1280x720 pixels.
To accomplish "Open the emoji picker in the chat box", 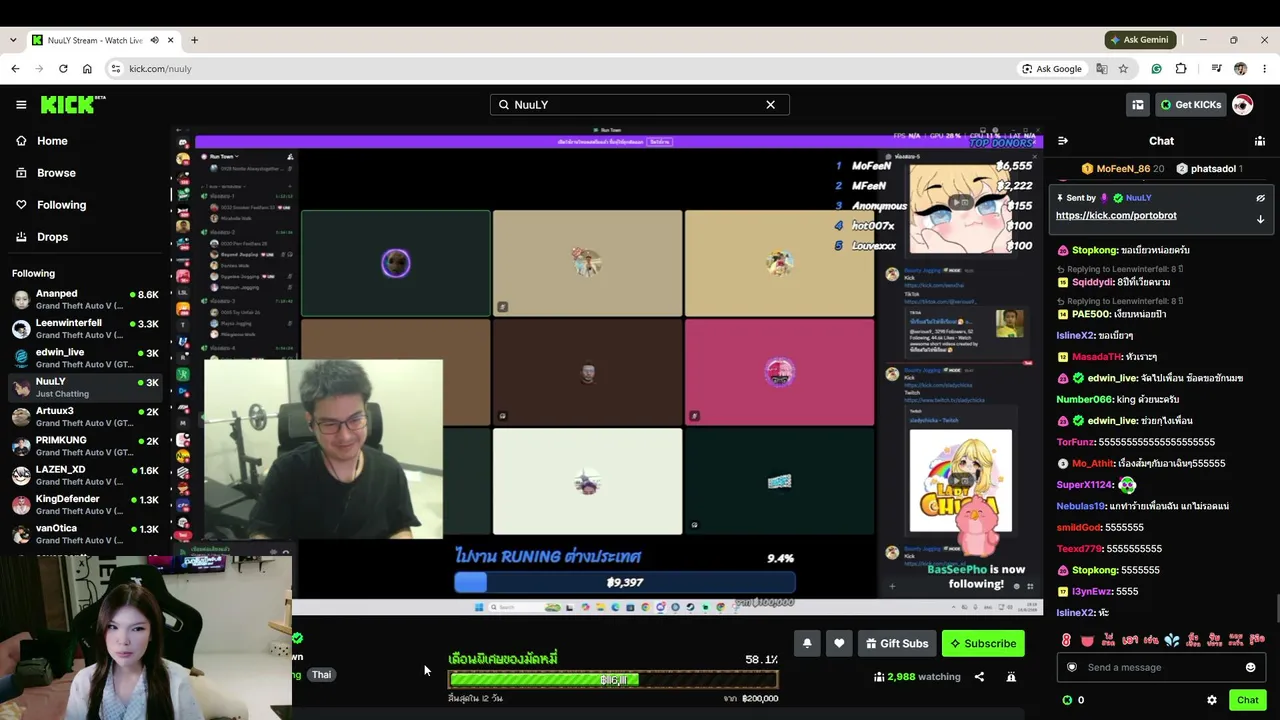I will [1250, 667].
